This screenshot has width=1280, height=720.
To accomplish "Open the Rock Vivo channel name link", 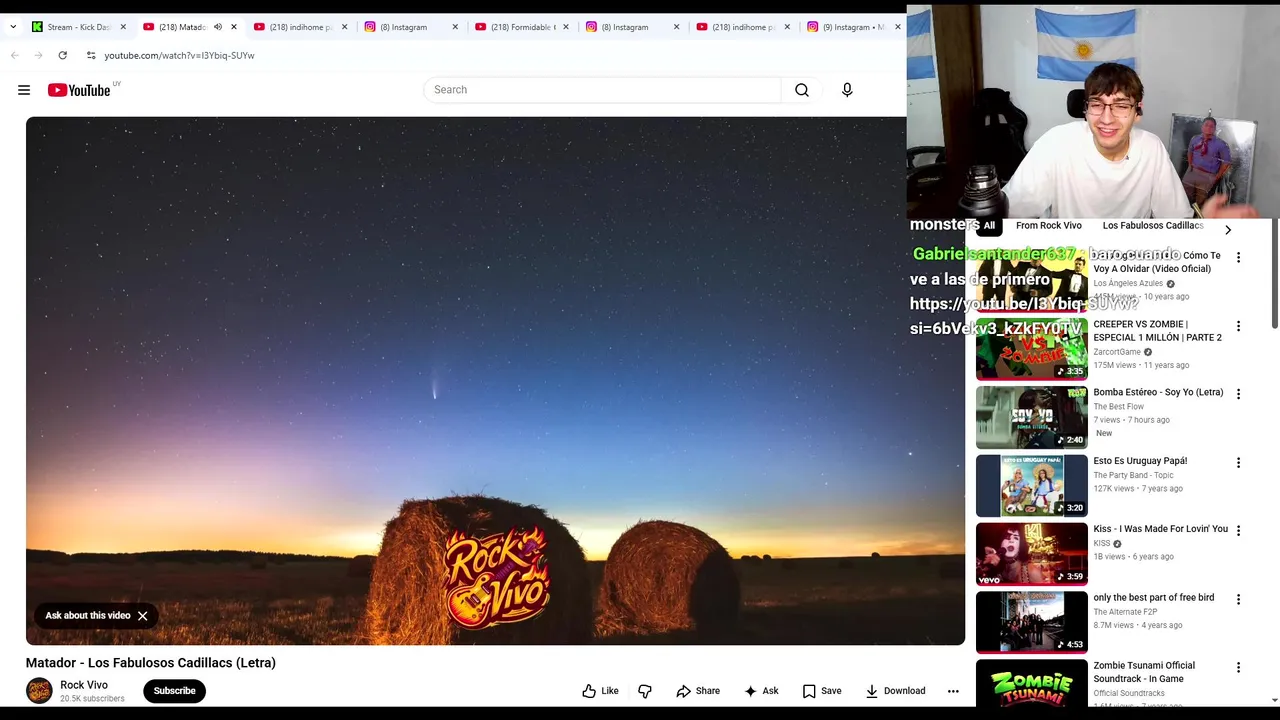I will [84, 685].
